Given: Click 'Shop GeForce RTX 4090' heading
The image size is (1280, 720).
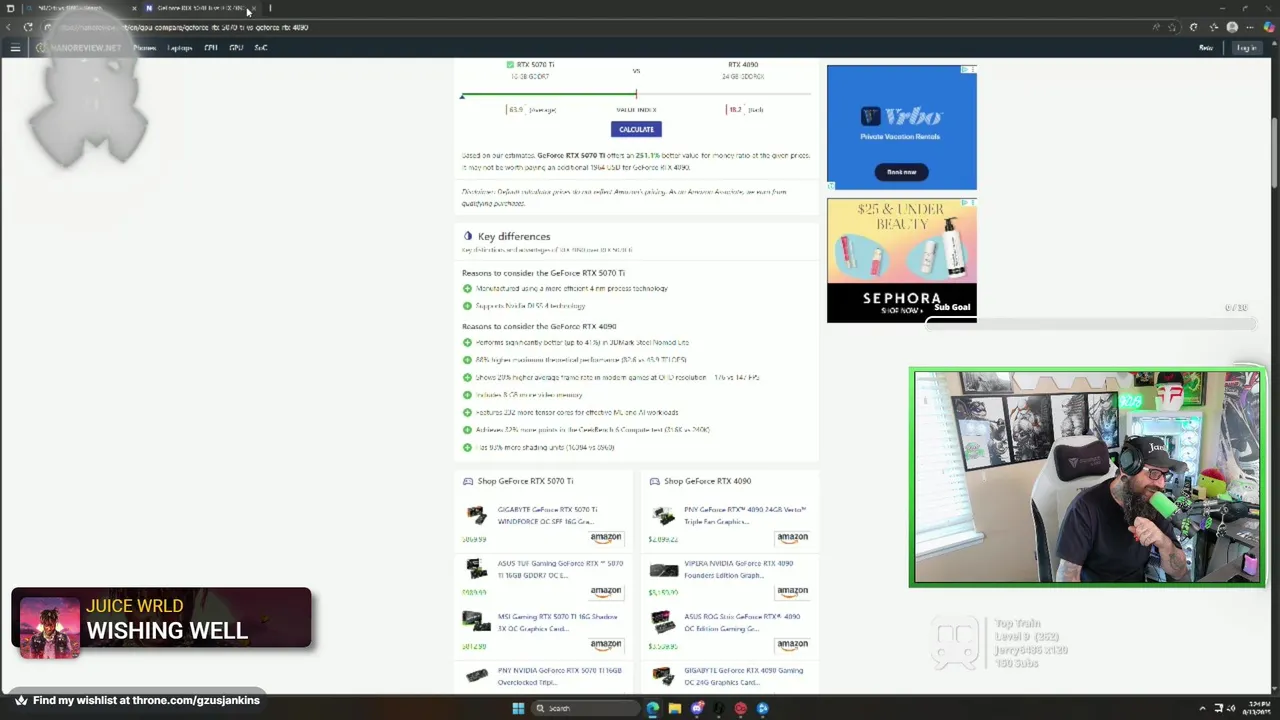Looking at the screenshot, I should click(x=707, y=481).
